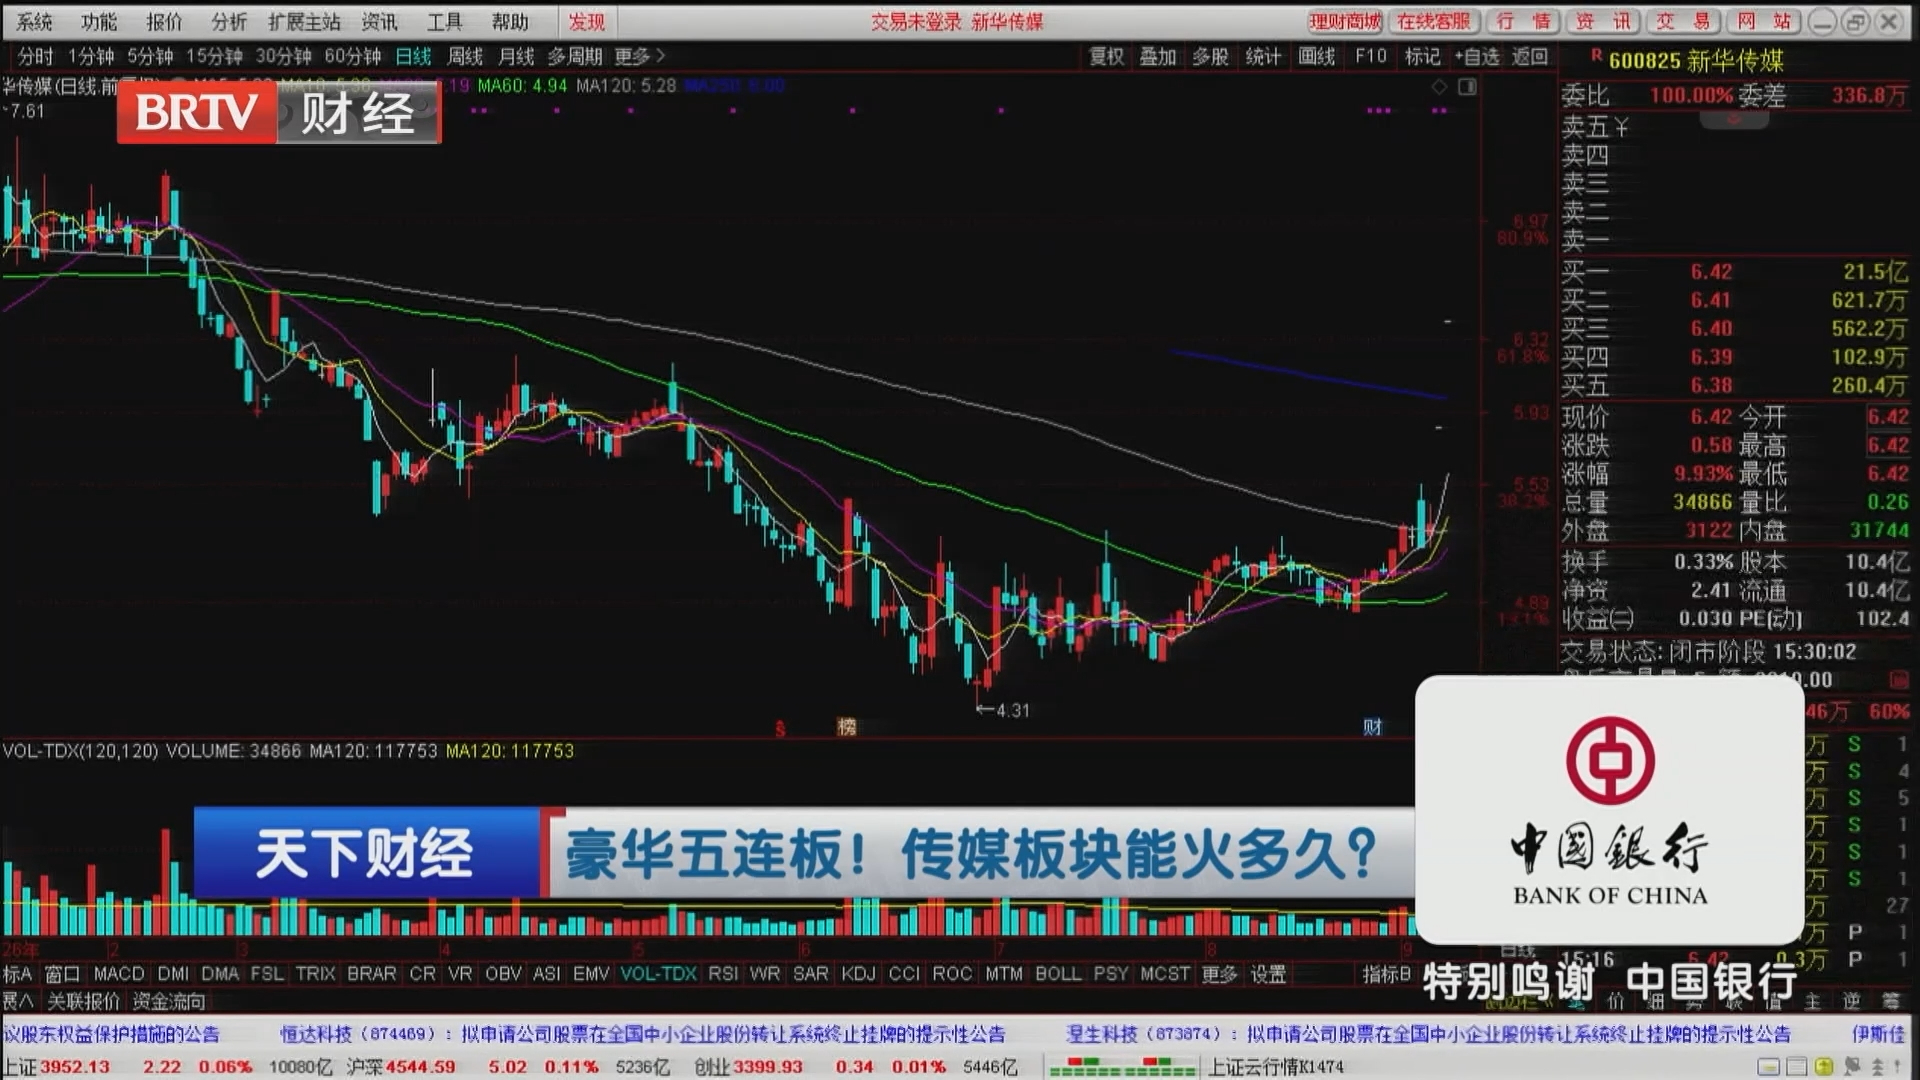This screenshot has width=1920, height=1080.
Task: Open the 交易 button
Action: coord(1683,21)
